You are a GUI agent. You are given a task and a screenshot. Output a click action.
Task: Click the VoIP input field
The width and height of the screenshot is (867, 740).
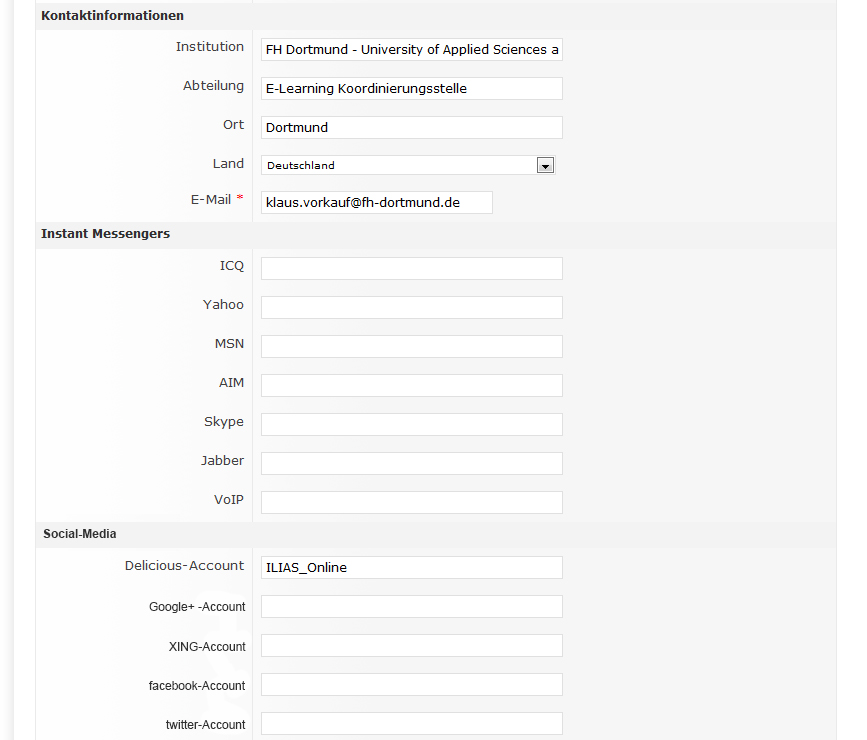[x=411, y=502]
